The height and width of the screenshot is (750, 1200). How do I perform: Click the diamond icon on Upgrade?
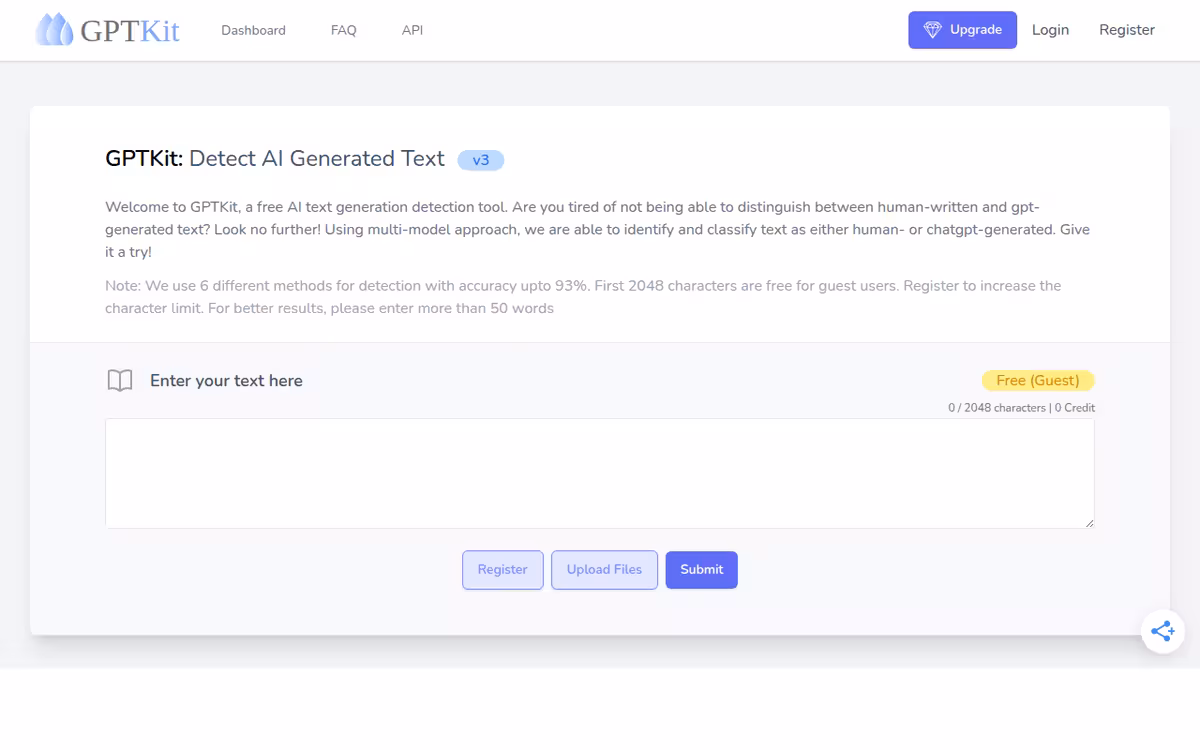(932, 30)
